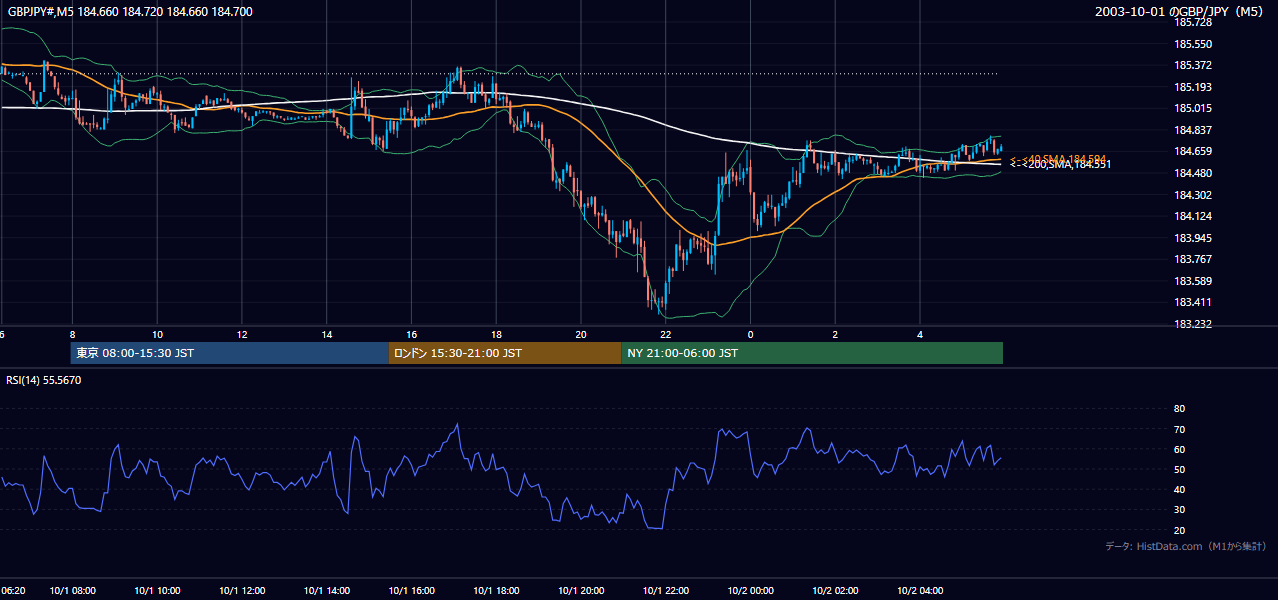Click the HistData.com data source credit
The image size is (1278, 600).
[1186, 546]
